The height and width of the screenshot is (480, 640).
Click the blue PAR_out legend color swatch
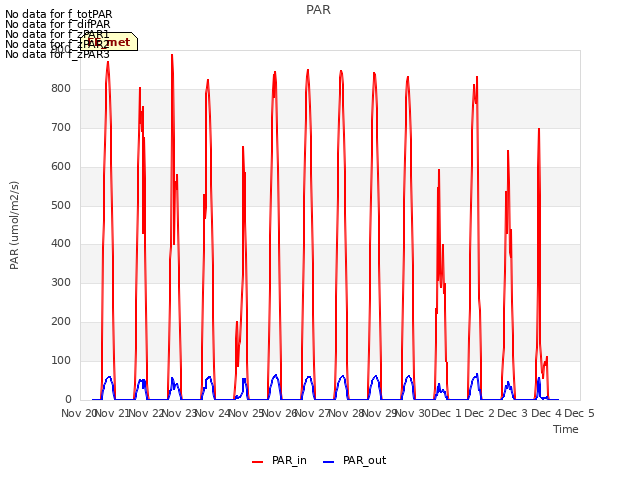click(329, 462)
